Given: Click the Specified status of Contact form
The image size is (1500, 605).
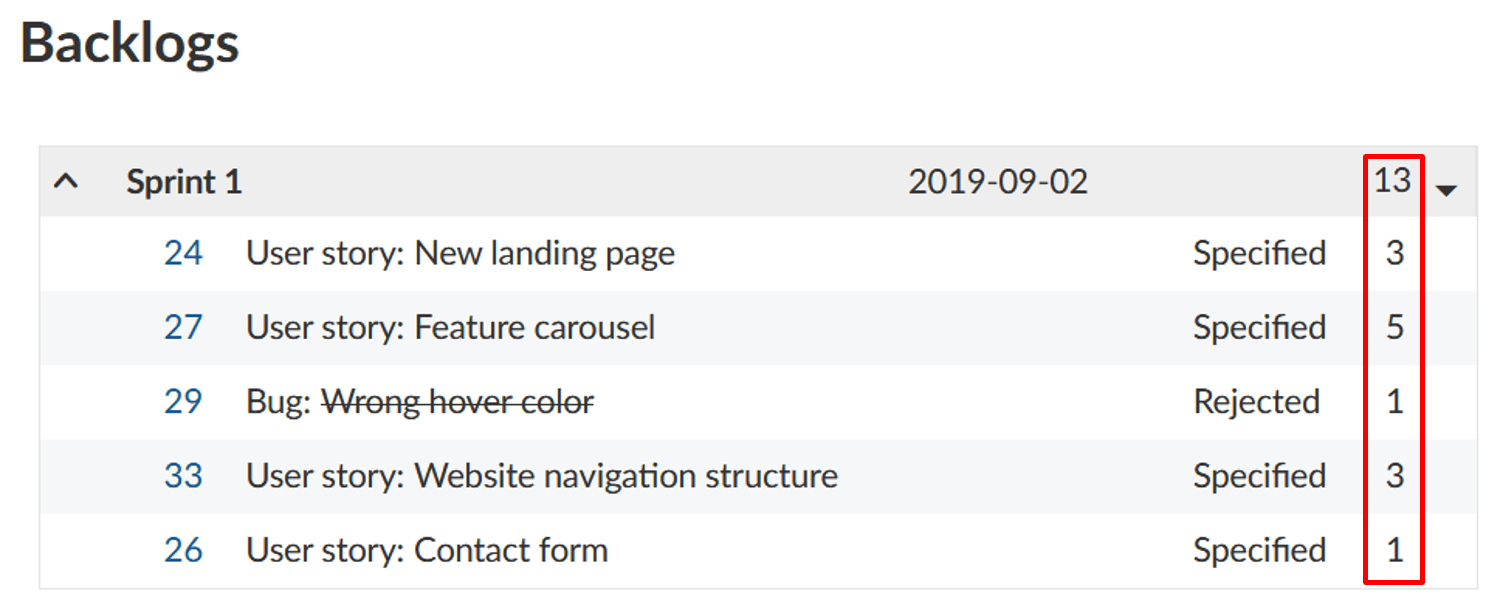Looking at the screenshot, I should coord(1260,550).
